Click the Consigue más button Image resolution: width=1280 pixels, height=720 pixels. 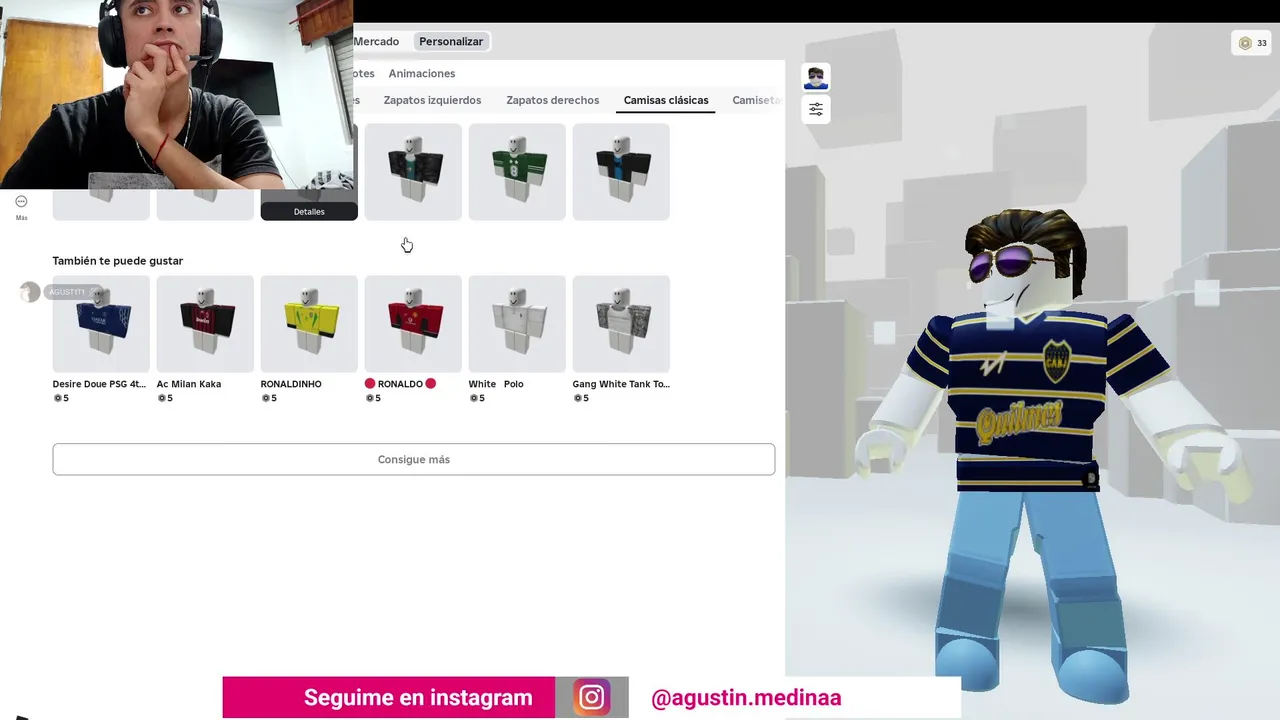coord(414,460)
